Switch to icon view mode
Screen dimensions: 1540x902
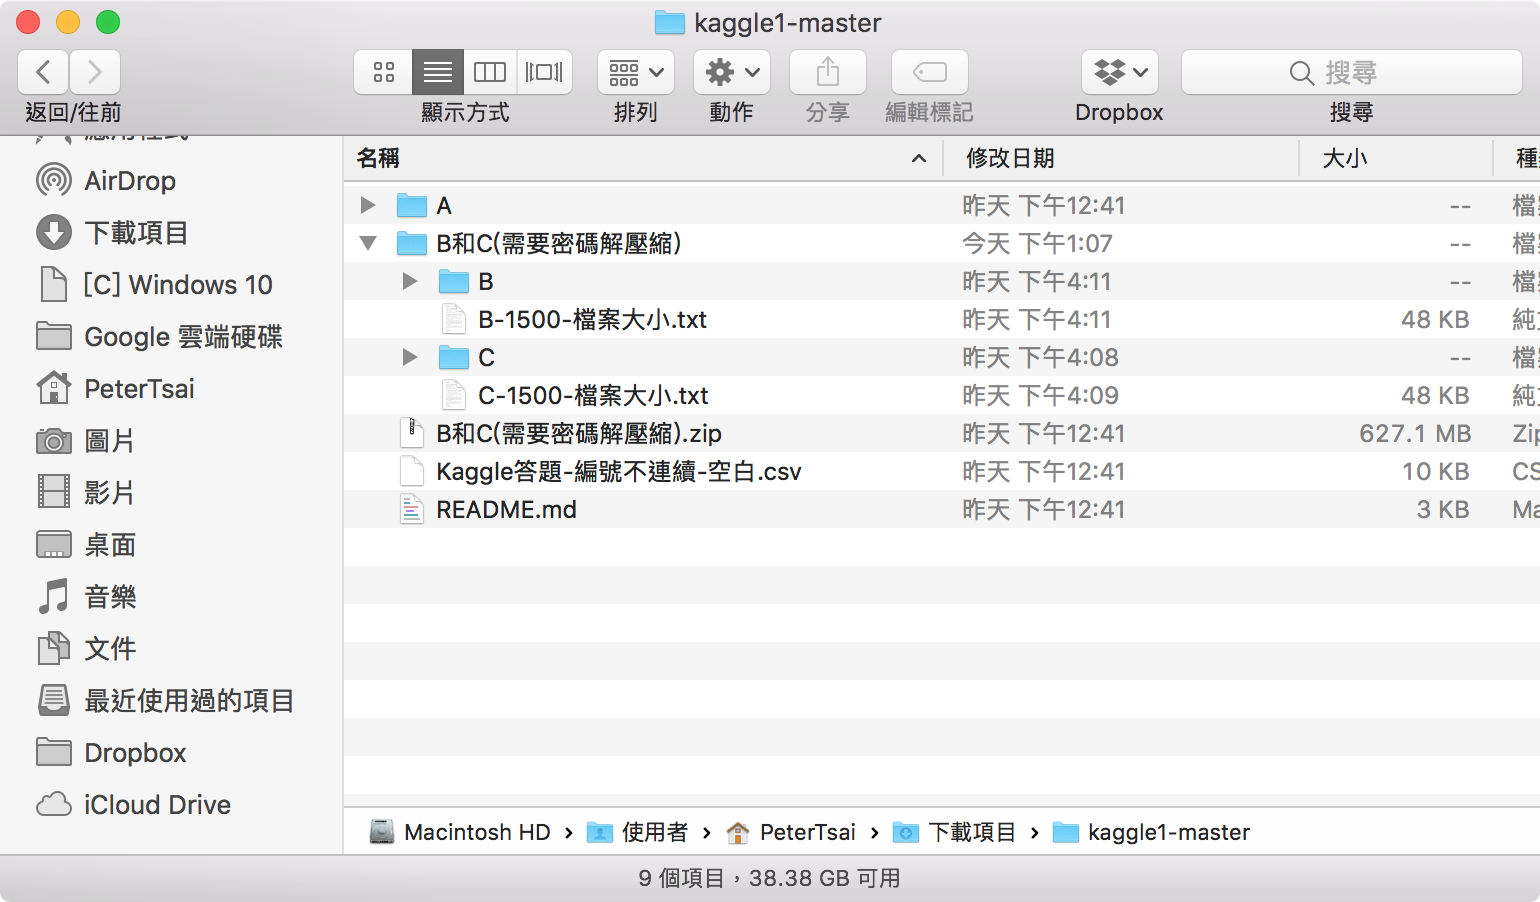click(384, 72)
